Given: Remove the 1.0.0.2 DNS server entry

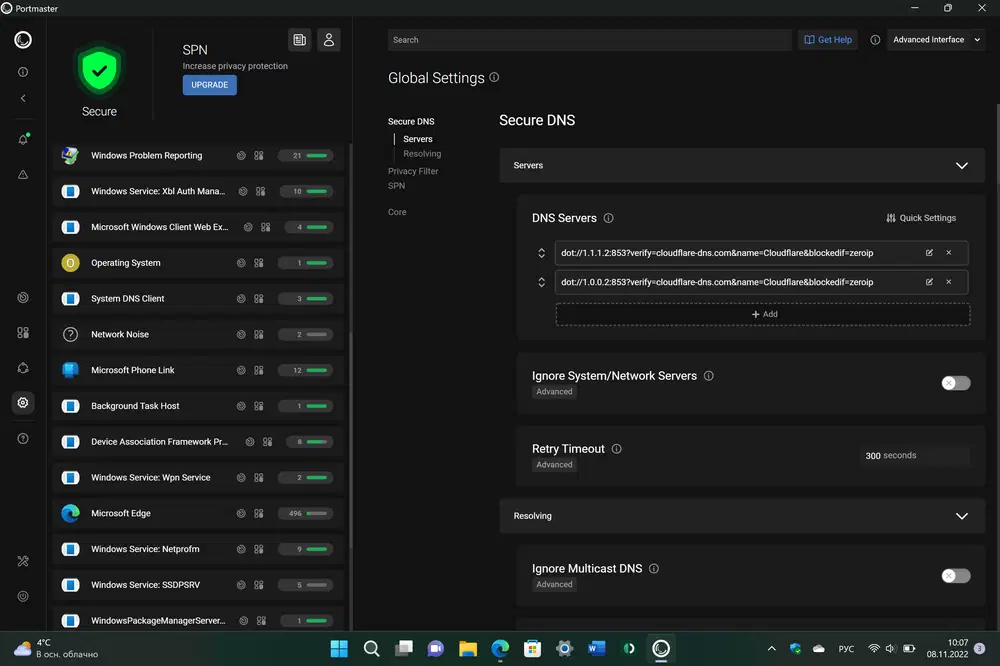Looking at the screenshot, I should click(949, 282).
